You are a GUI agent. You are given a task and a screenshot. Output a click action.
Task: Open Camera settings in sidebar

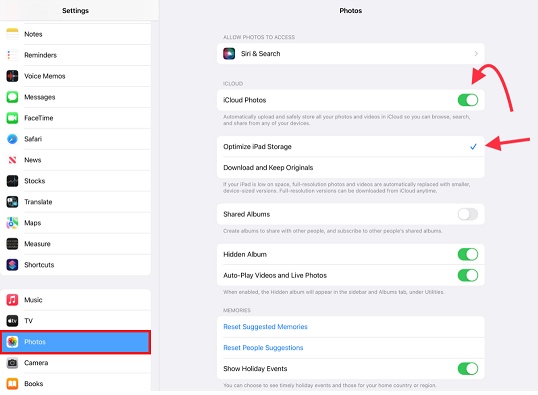(75, 363)
